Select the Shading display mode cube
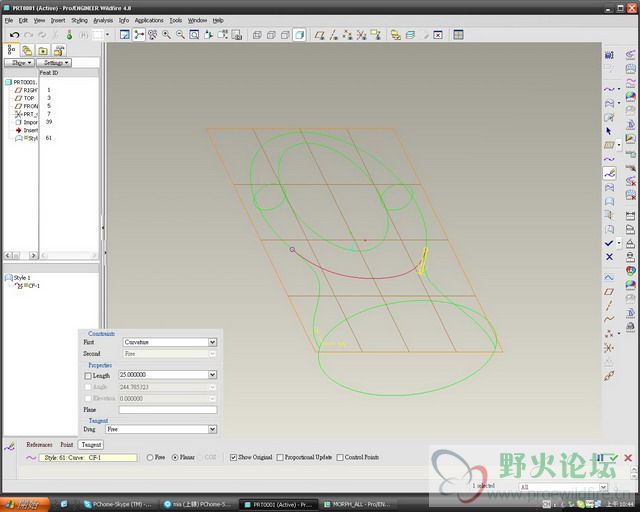The height and width of the screenshot is (512, 640). click(x=299, y=35)
